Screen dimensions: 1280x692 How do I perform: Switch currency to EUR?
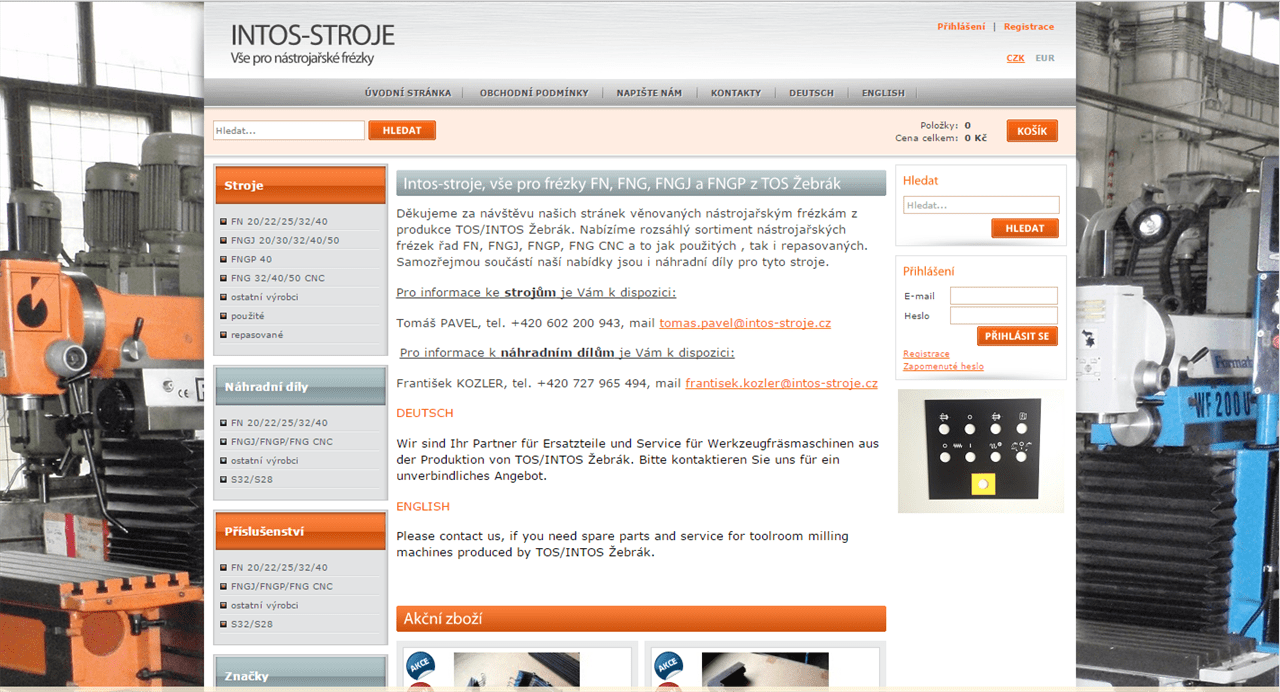pos(1045,59)
